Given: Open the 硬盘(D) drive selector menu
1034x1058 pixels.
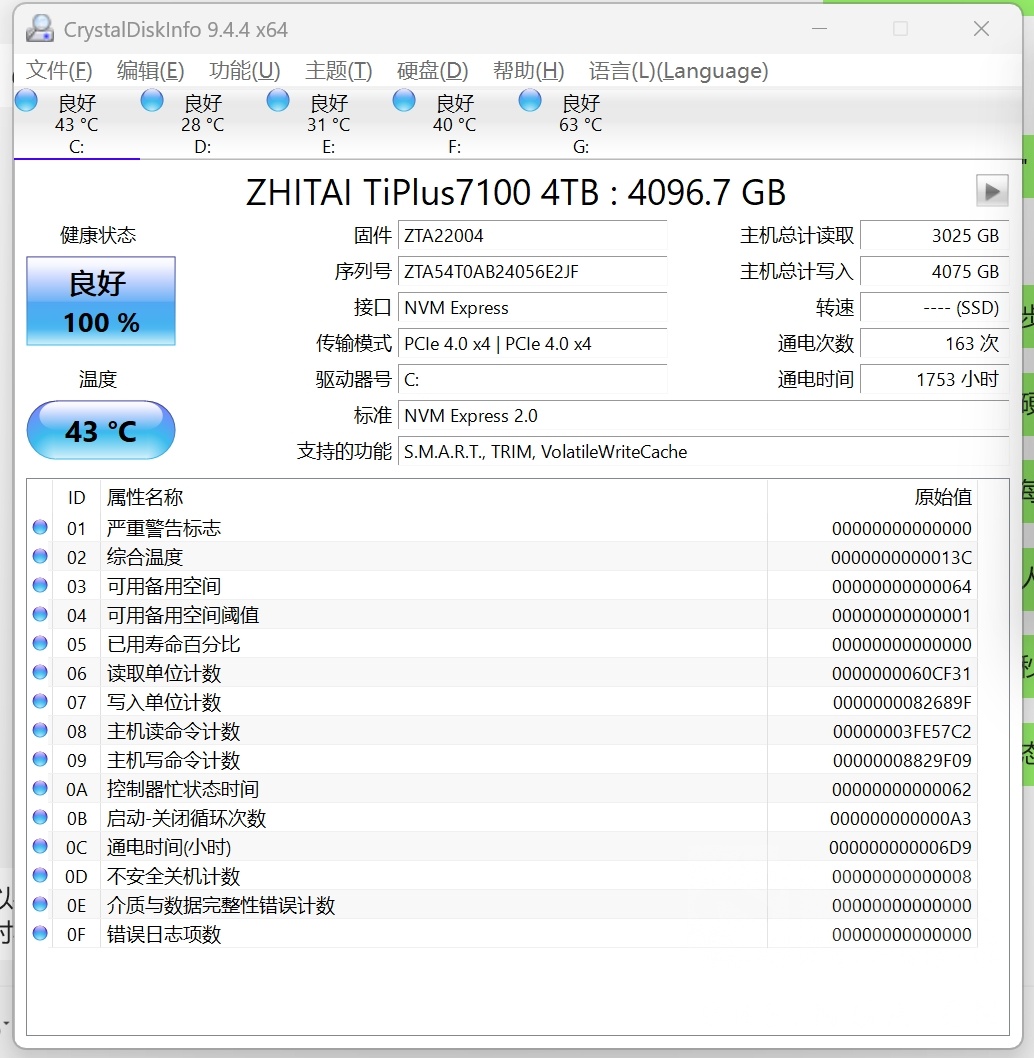Looking at the screenshot, I should [x=432, y=71].
